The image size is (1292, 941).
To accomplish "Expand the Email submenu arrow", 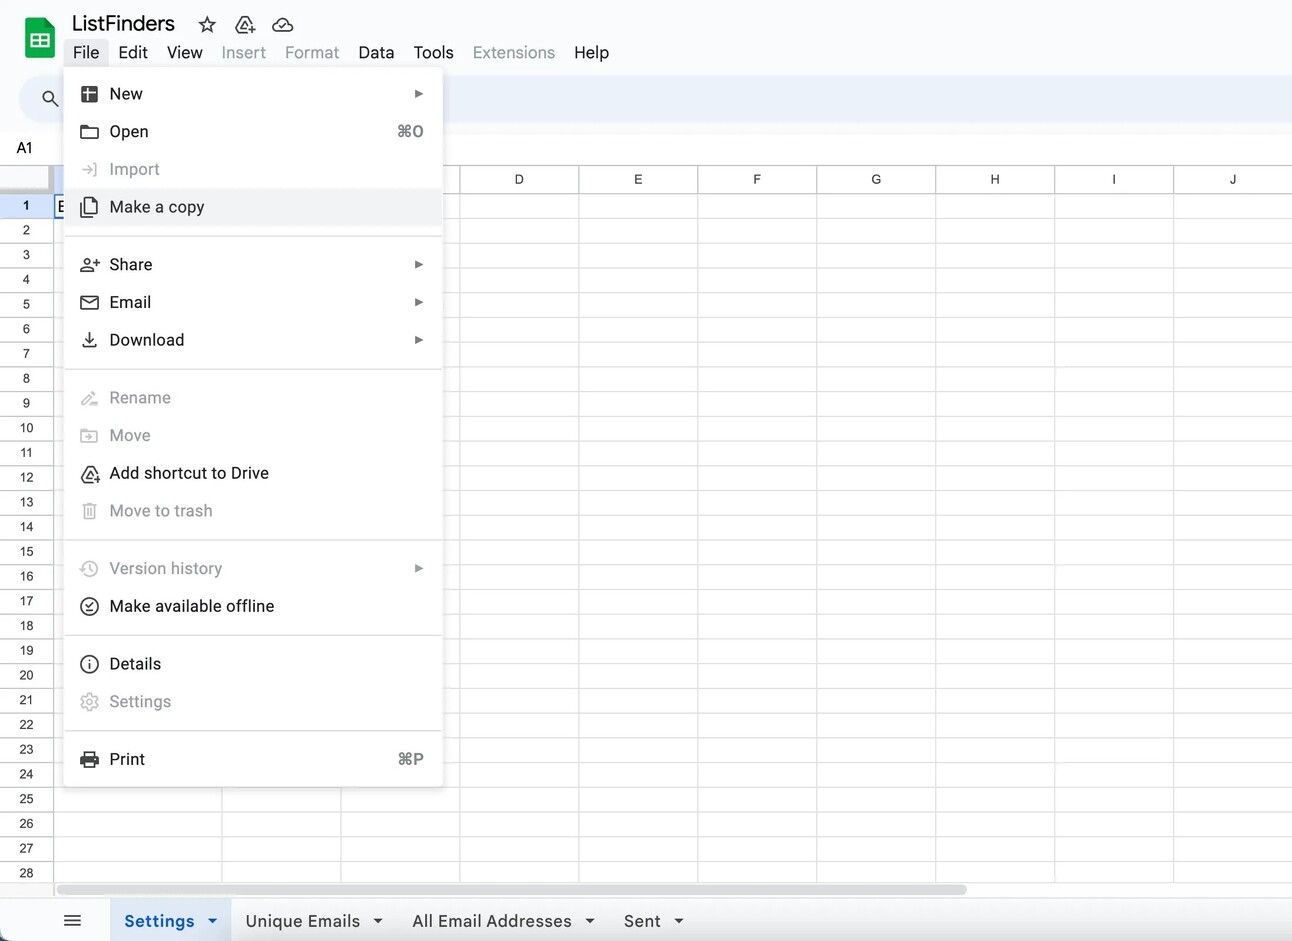I will 419,302.
